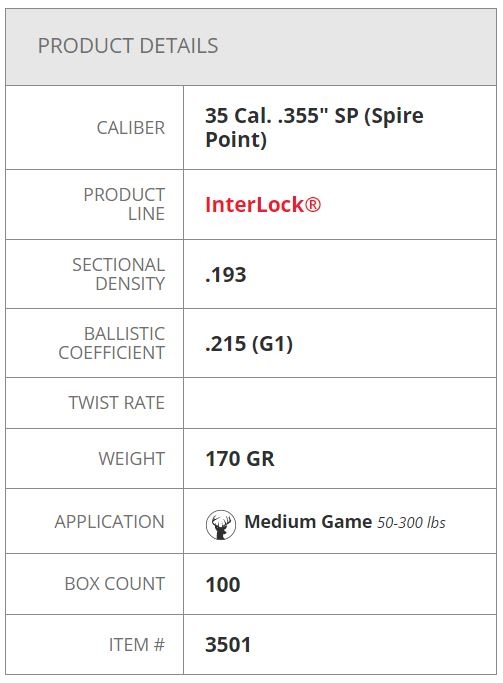This screenshot has width=503, height=683.
Task: Select the sectional density value .193
Action: coord(226,274)
